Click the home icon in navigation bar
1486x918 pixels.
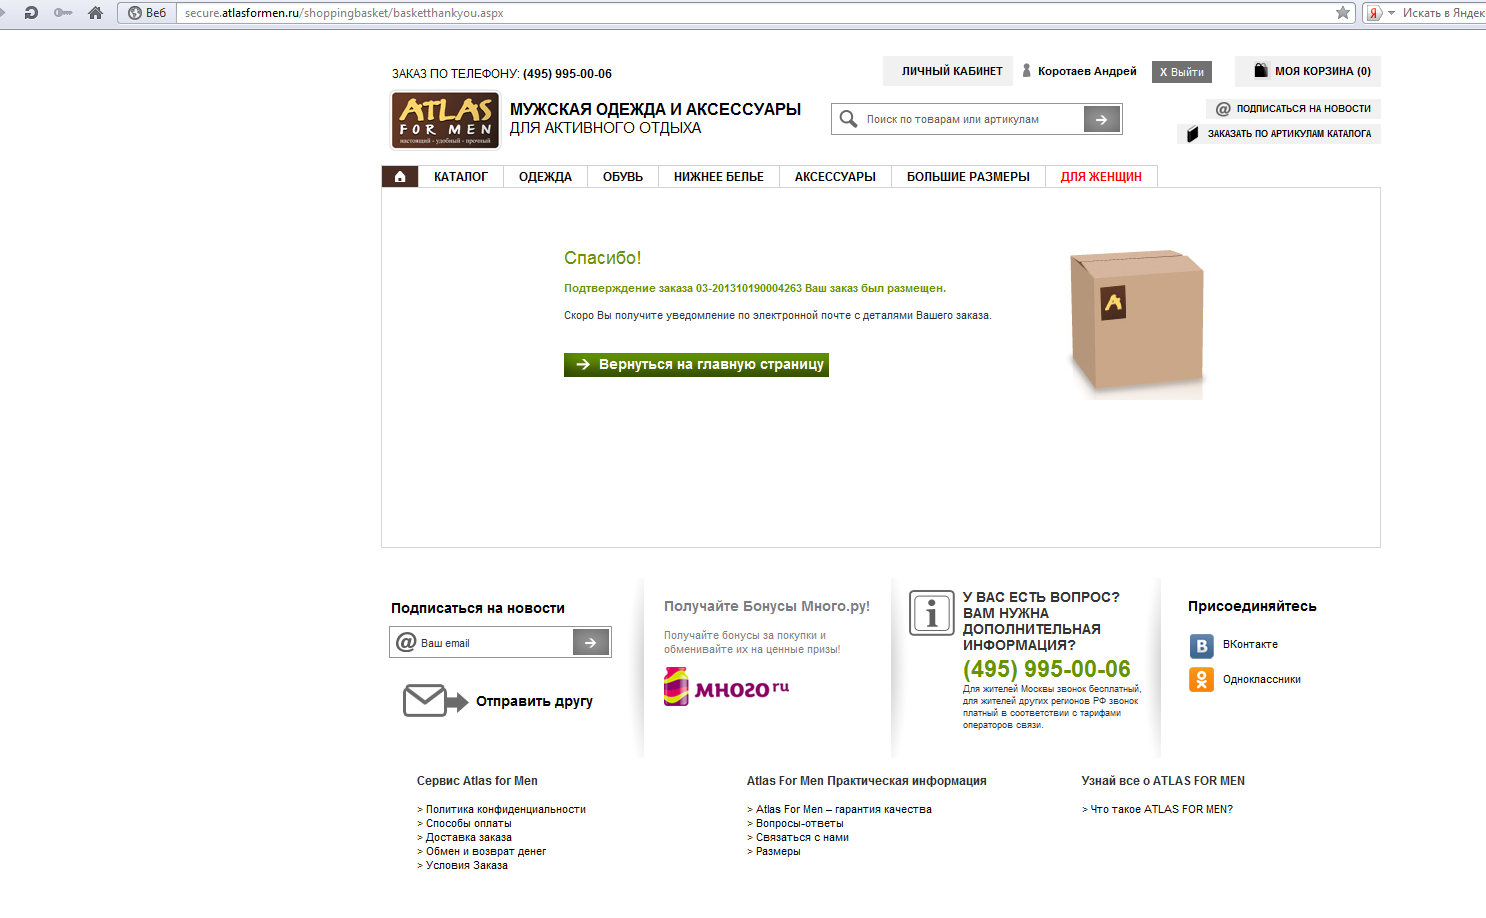coord(400,177)
